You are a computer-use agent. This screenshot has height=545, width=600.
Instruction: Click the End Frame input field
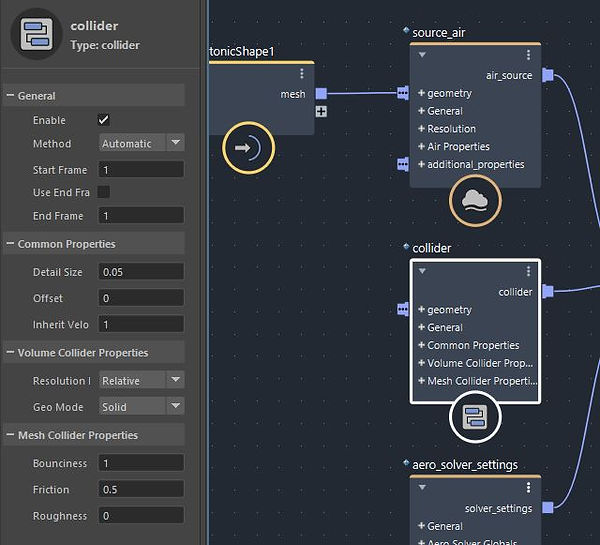[x=141, y=215]
